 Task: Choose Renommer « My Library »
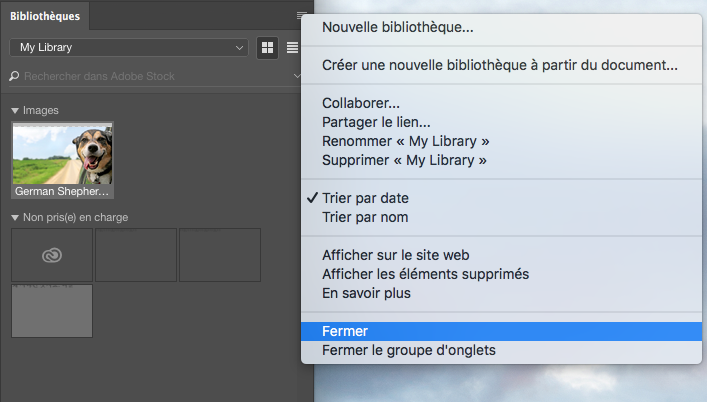[x=405, y=141]
